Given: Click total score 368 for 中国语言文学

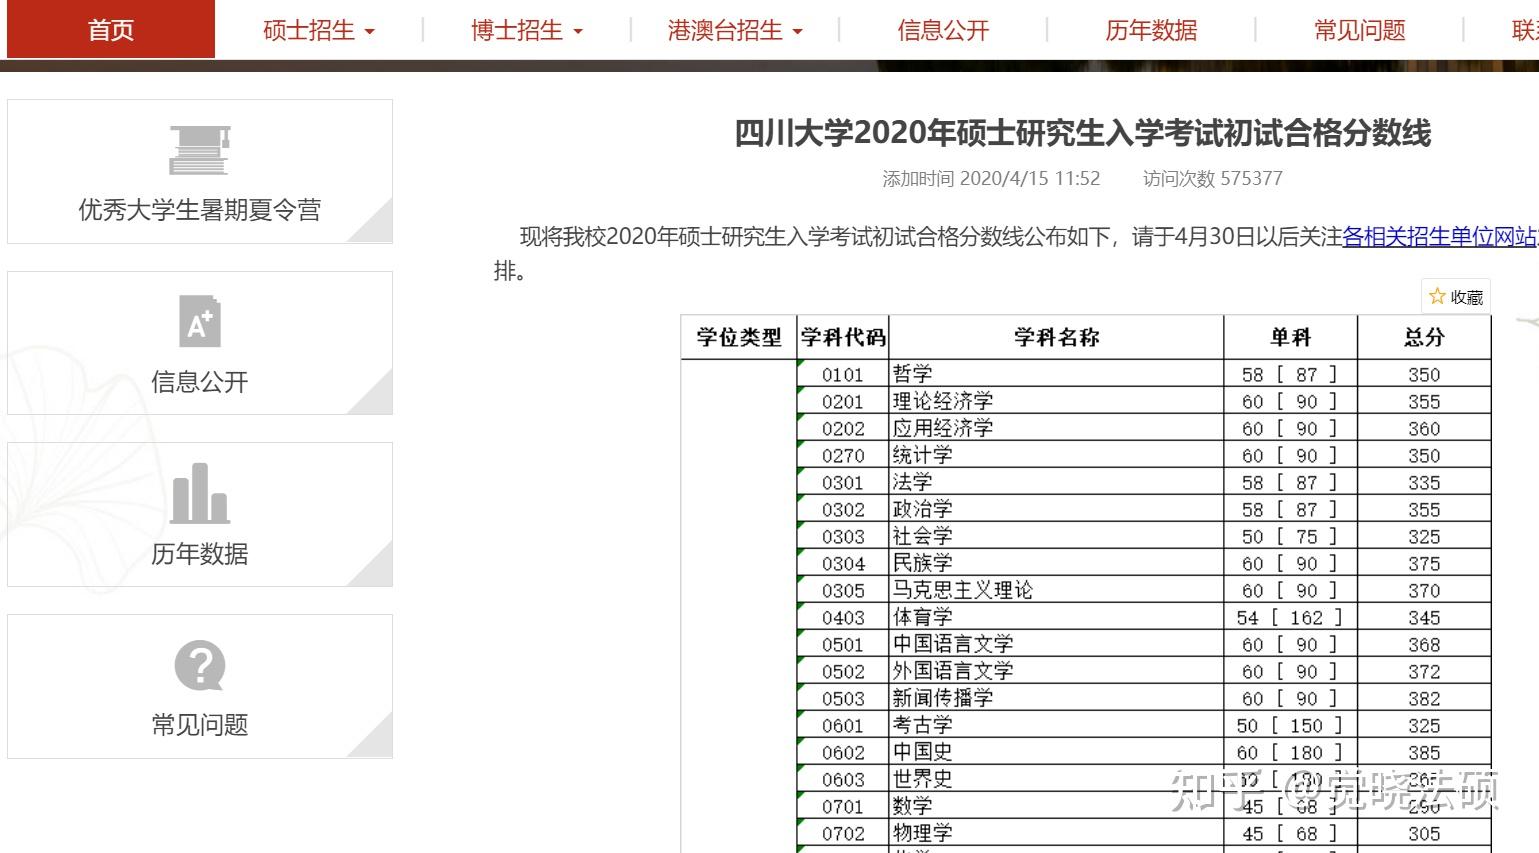Looking at the screenshot, I should [x=1424, y=644].
